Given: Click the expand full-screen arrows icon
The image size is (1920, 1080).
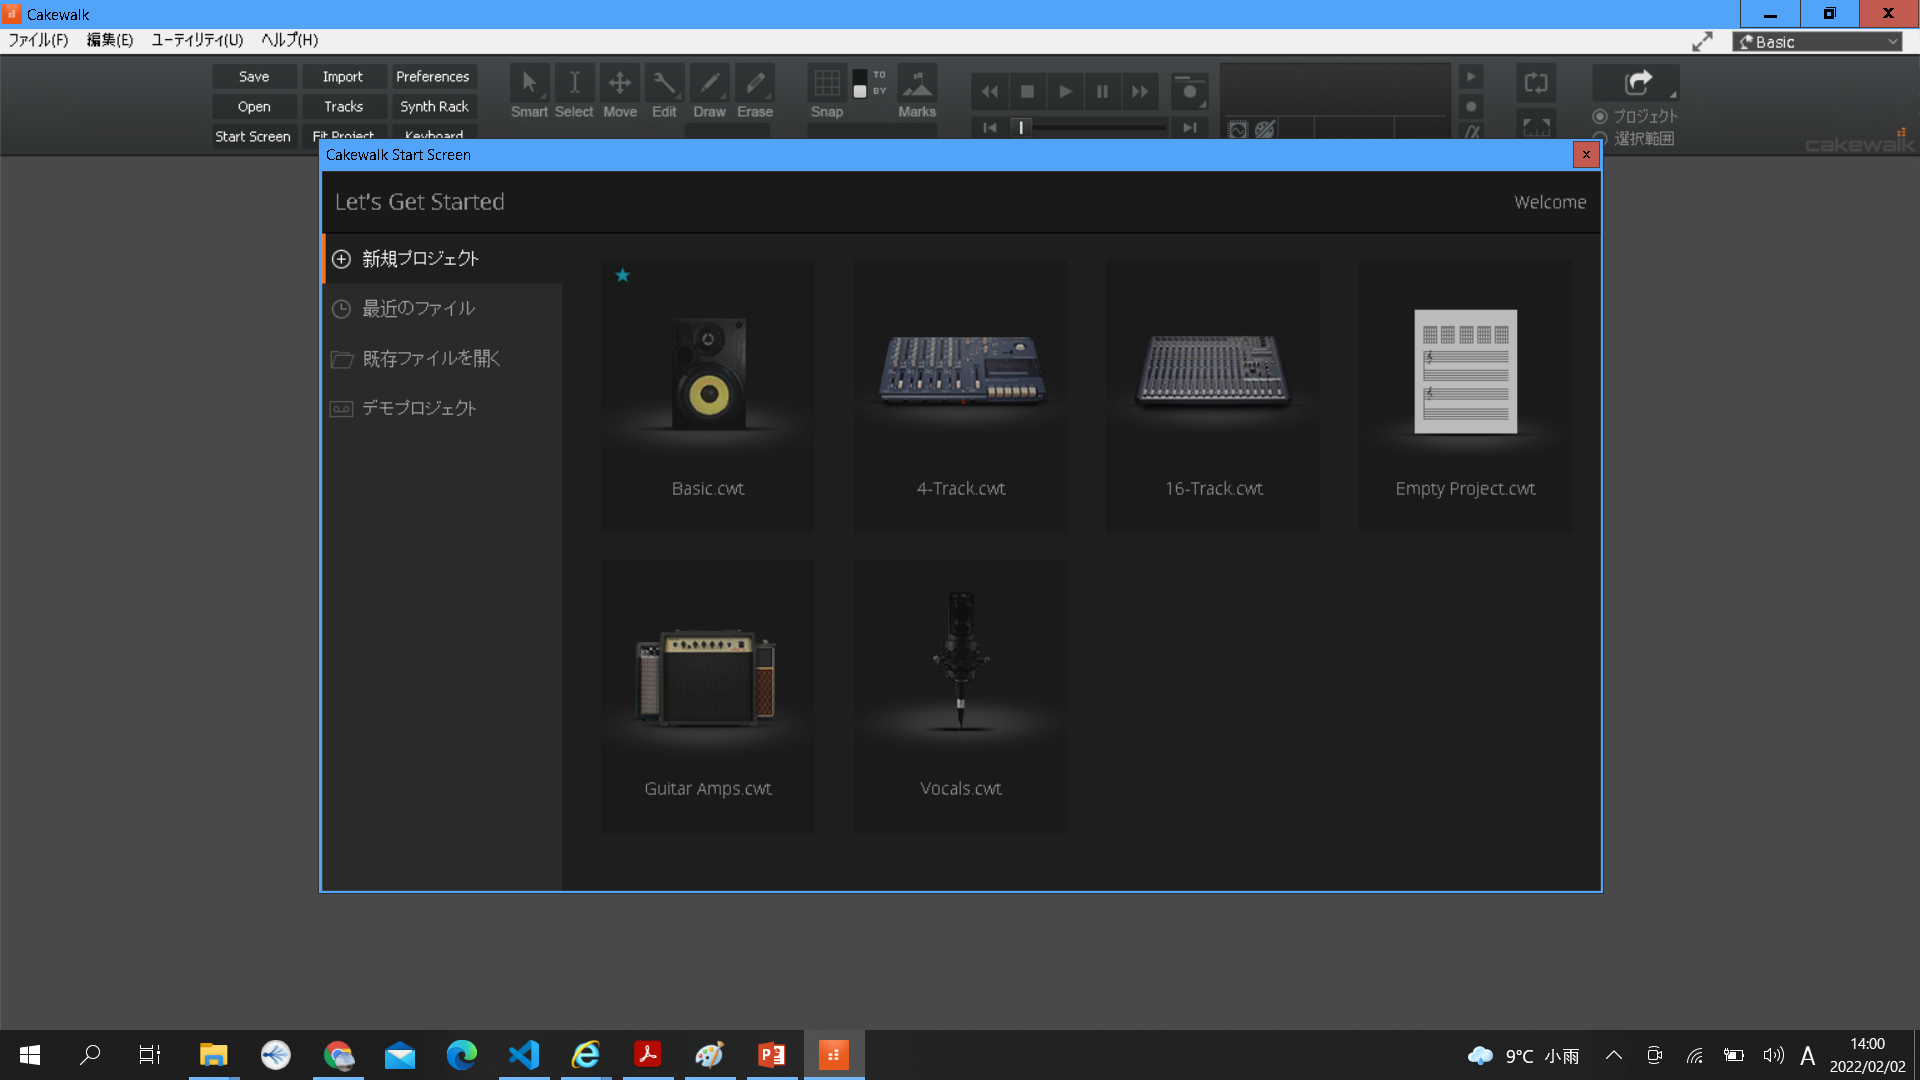Looking at the screenshot, I should [1702, 42].
